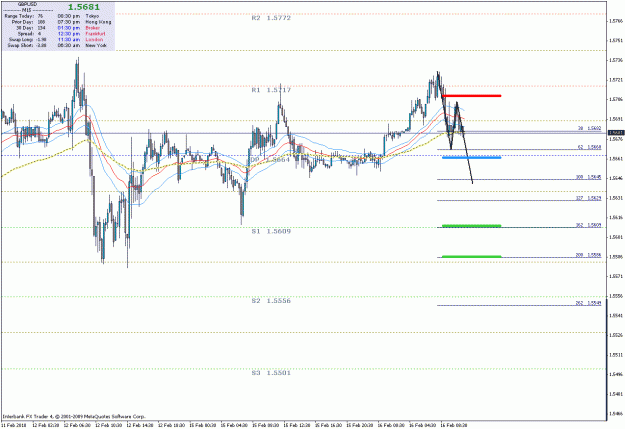The image size is (625, 429).
Task: Select the 12 Feb 14:30 time axis marker
Action: (140, 425)
